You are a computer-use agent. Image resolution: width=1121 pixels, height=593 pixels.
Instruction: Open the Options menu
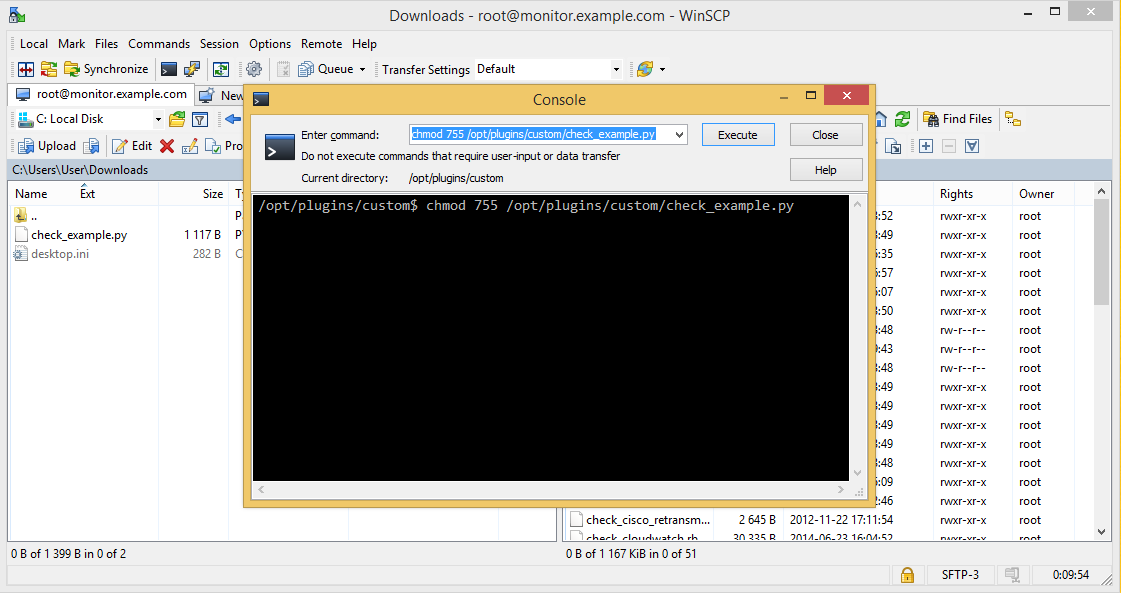pyautogui.click(x=270, y=44)
